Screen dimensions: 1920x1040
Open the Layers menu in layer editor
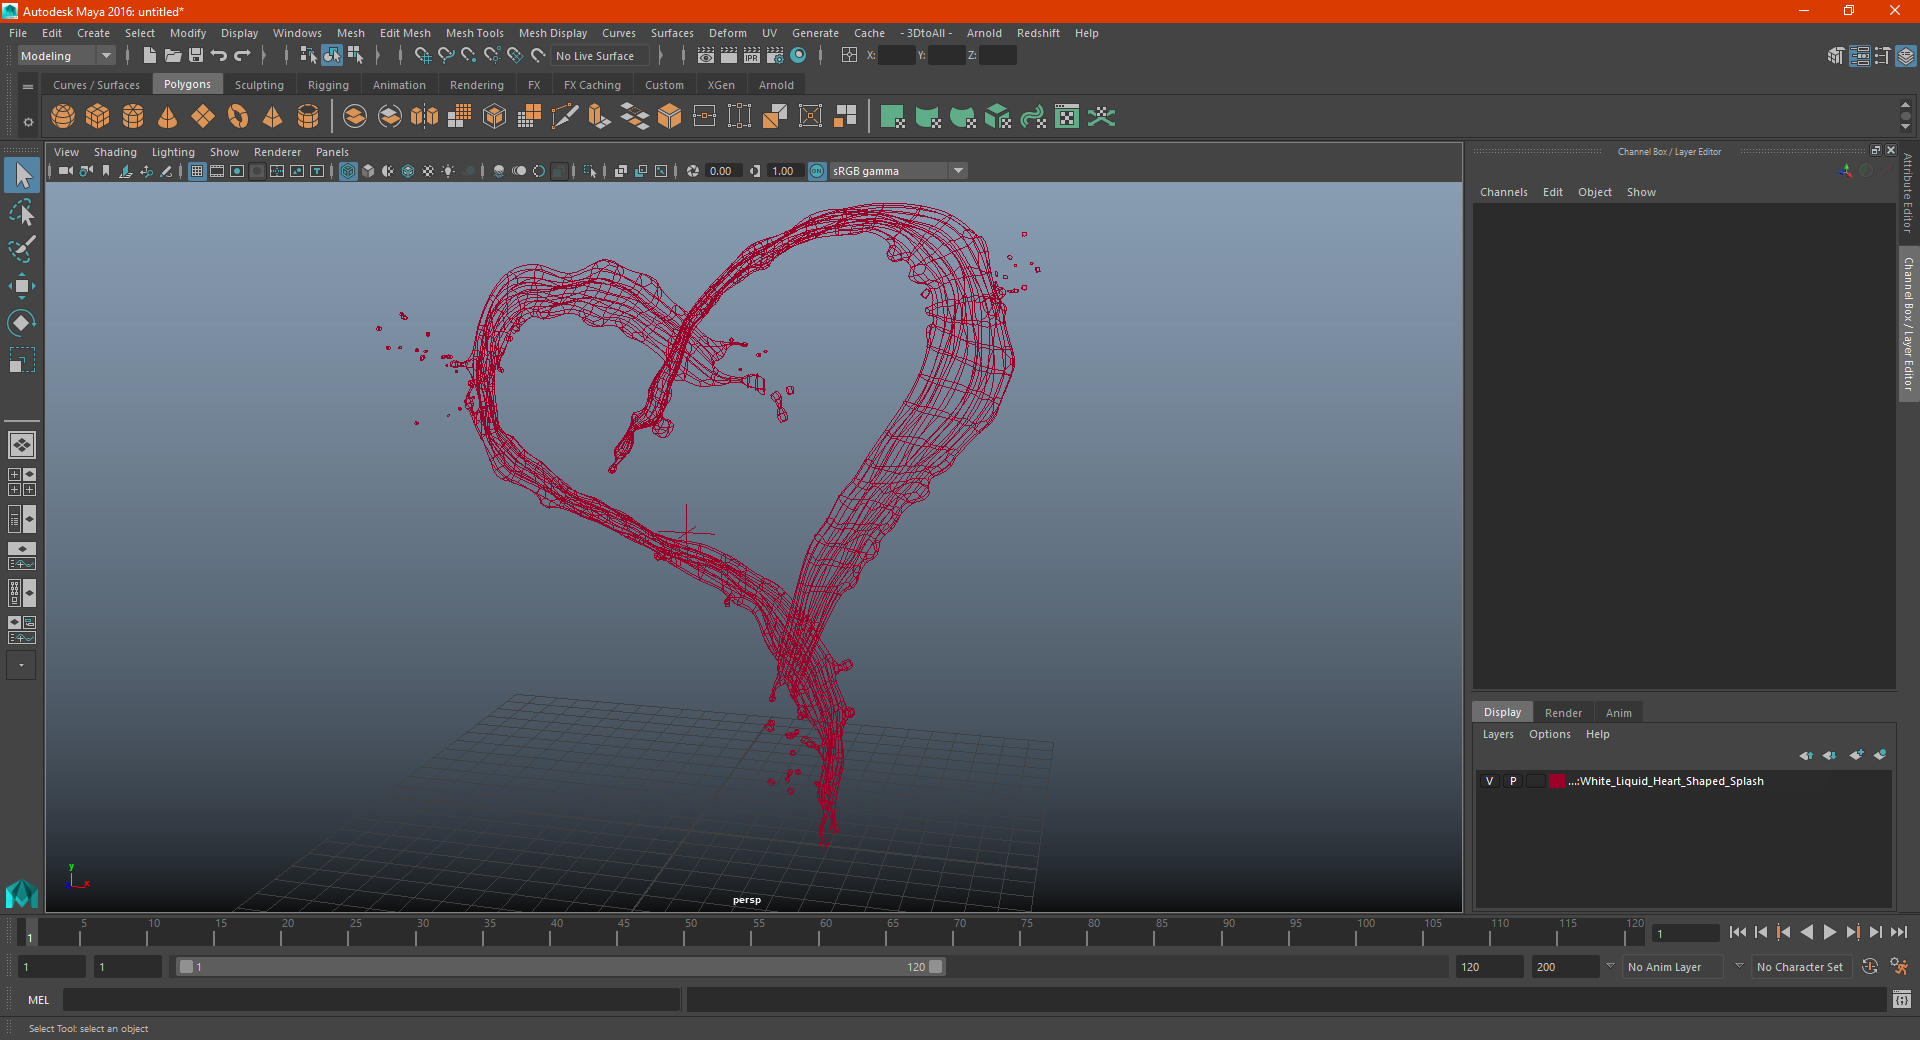pos(1497,734)
